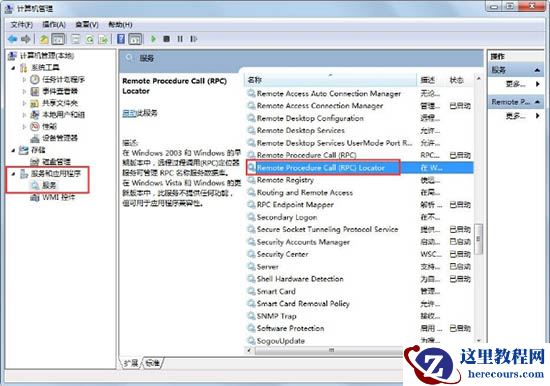
Task: Expand the Shared Folders tree node
Action: pos(24,103)
